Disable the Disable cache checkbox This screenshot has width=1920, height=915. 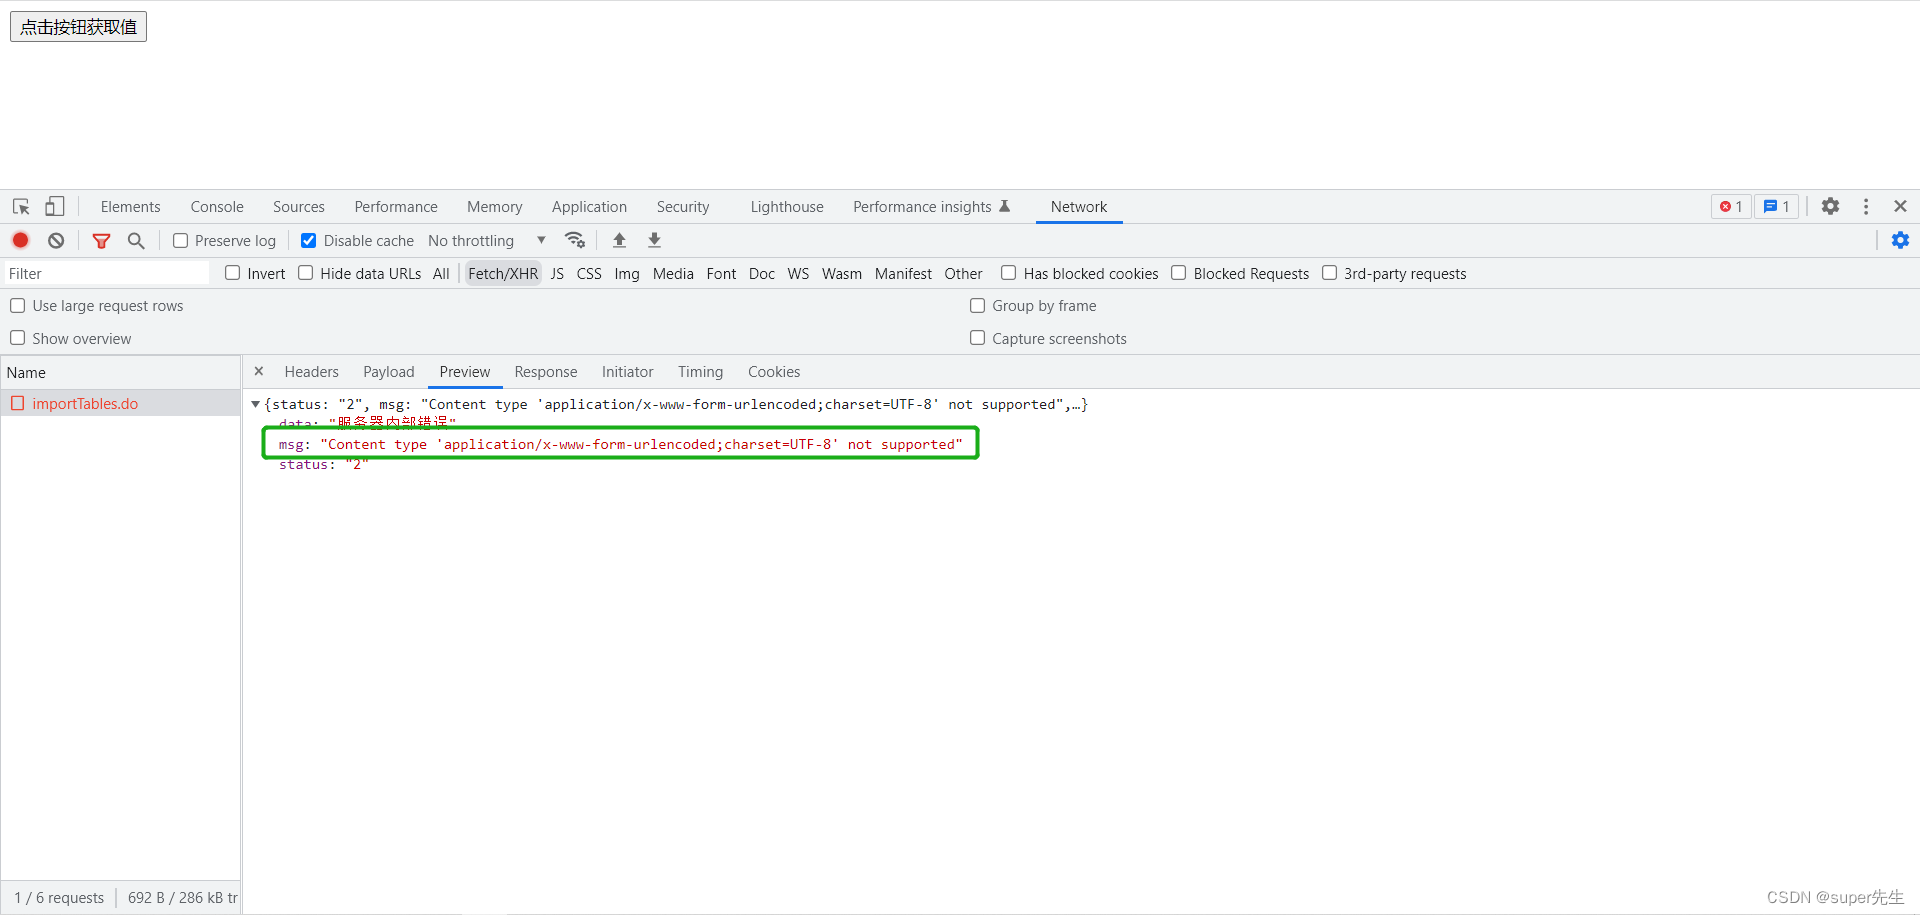tap(308, 240)
